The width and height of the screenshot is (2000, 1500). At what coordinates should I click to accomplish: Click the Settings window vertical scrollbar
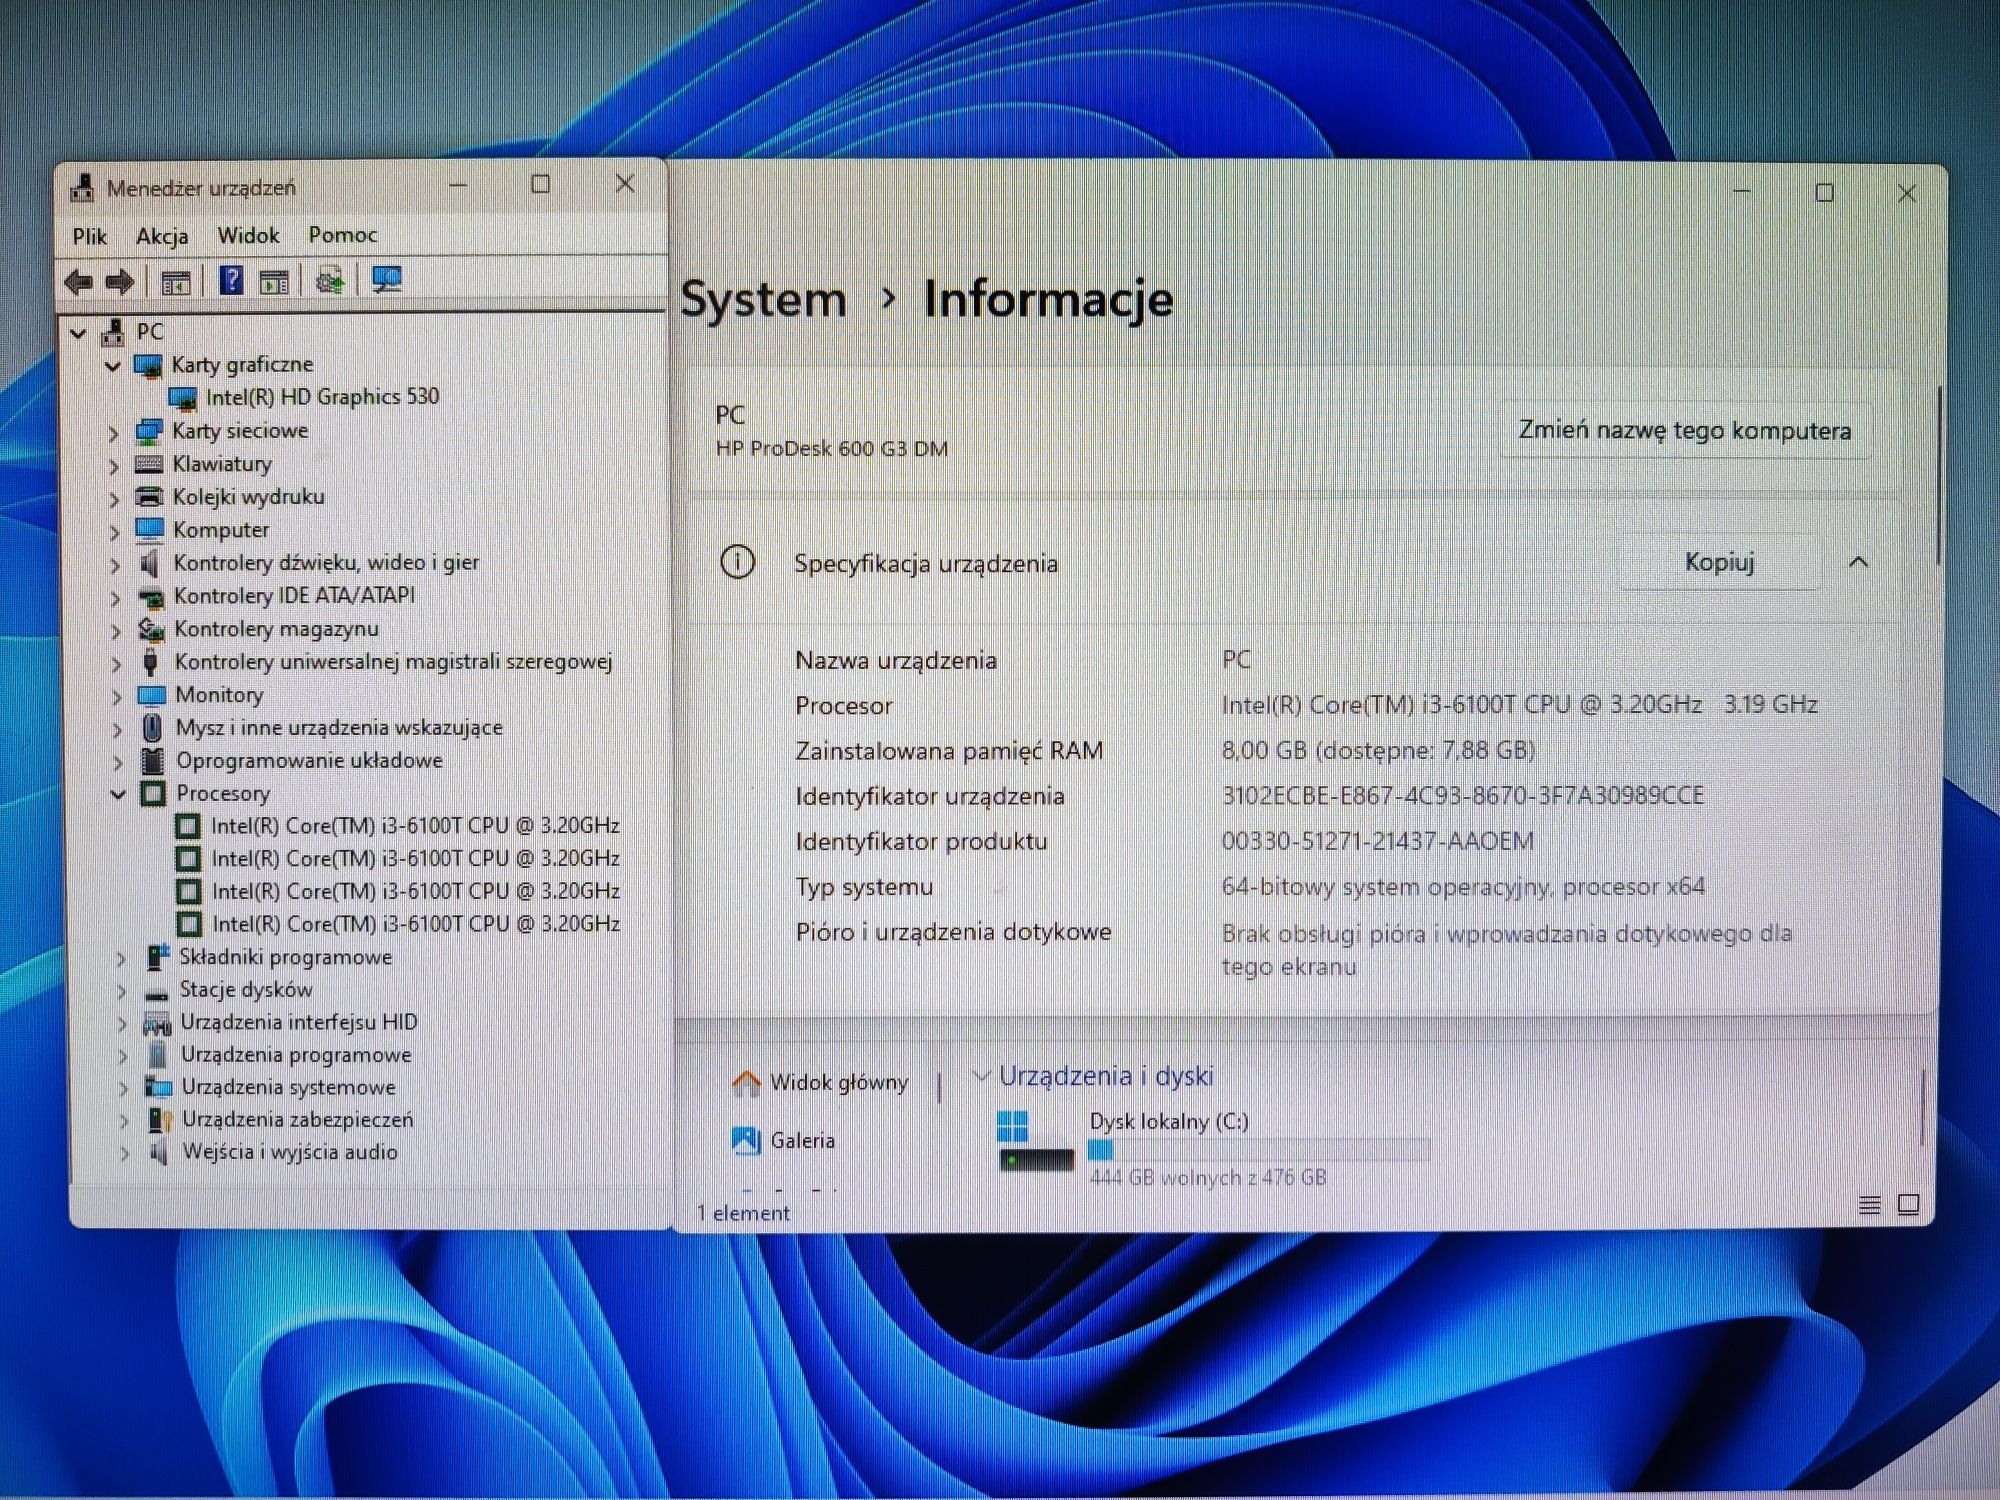coord(1939,475)
